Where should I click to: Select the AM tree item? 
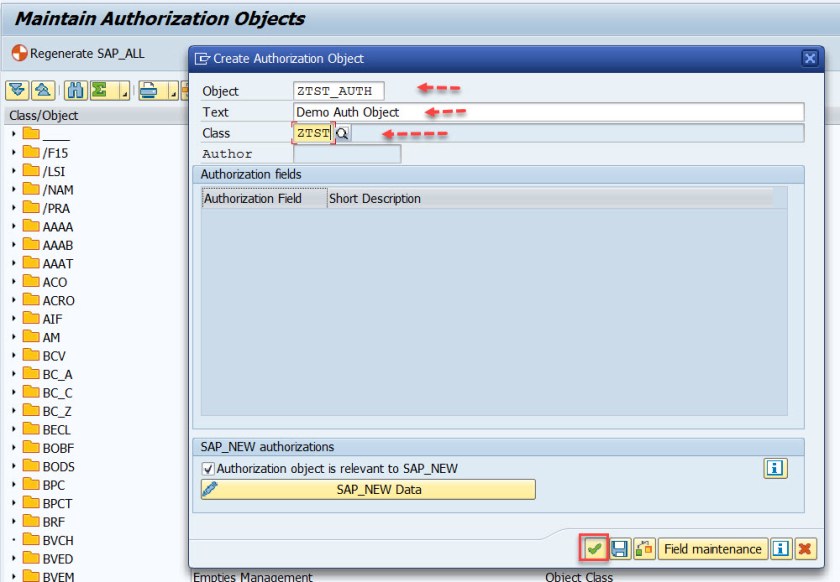pos(51,337)
